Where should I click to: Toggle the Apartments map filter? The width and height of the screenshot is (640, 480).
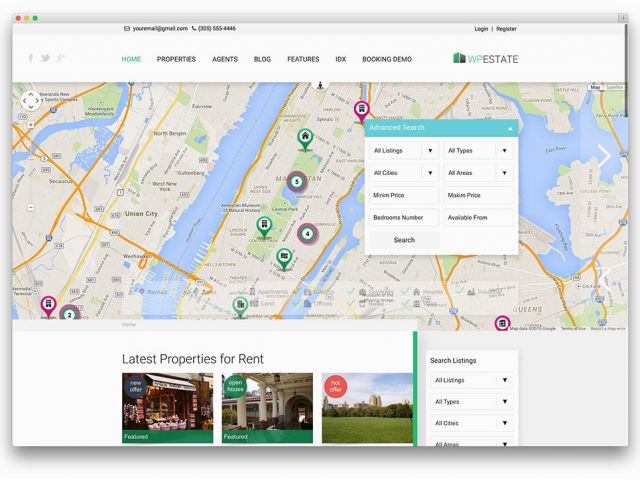(269, 292)
